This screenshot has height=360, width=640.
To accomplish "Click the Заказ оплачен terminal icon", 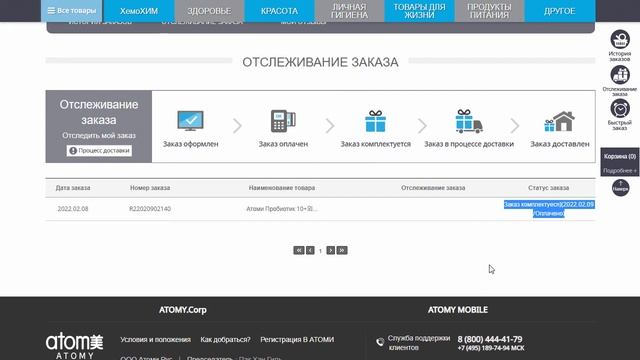I will pos(283,120).
